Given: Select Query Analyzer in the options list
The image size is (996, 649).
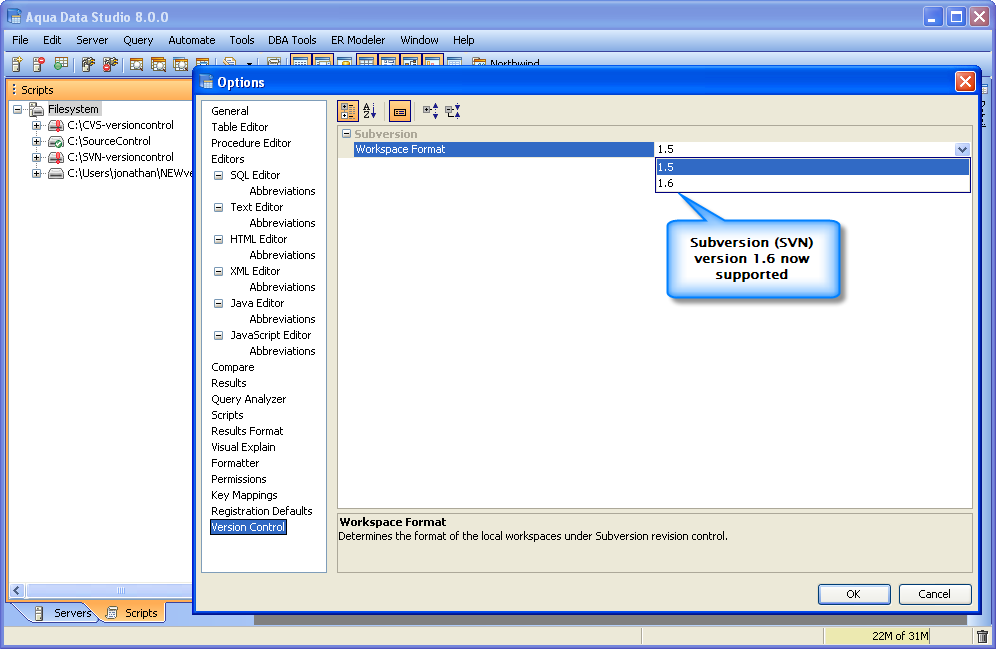Looking at the screenshot, I should point(248,399).
